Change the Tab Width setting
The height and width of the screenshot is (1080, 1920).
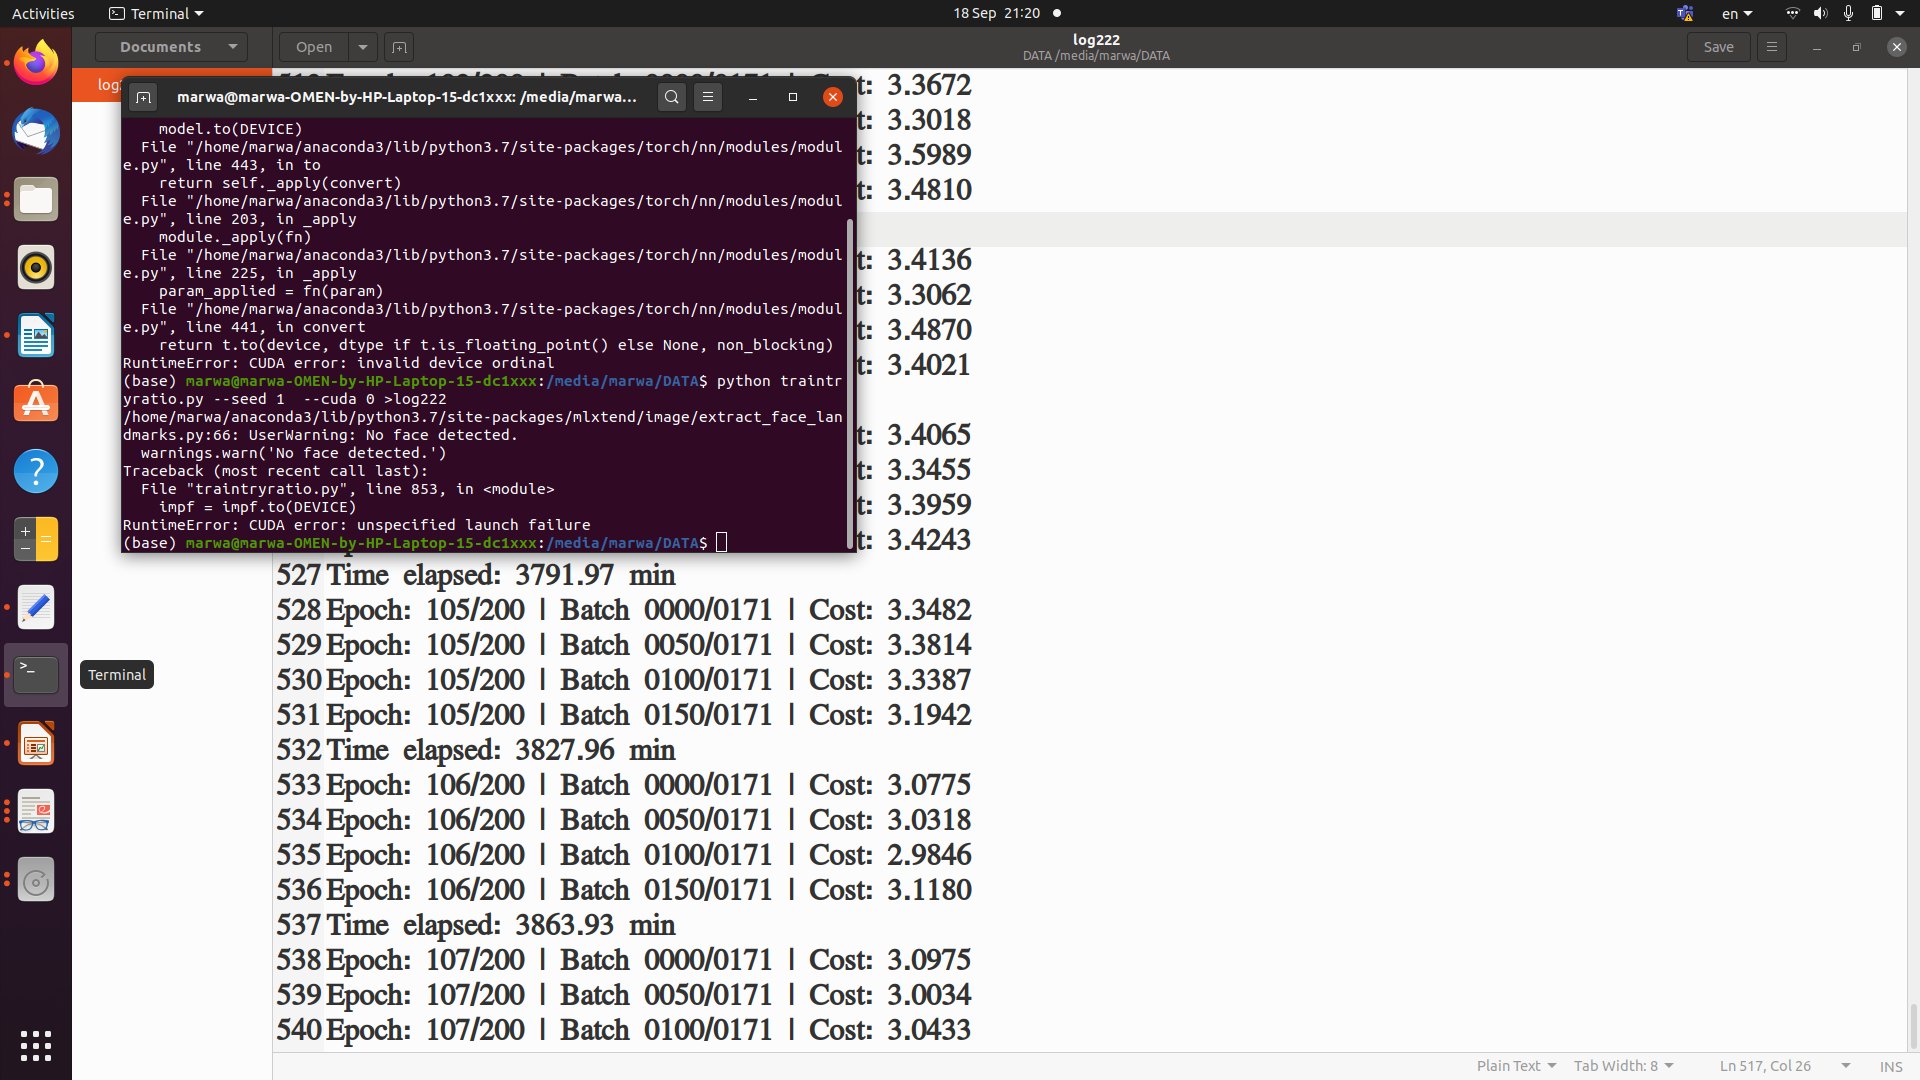1622,1066
